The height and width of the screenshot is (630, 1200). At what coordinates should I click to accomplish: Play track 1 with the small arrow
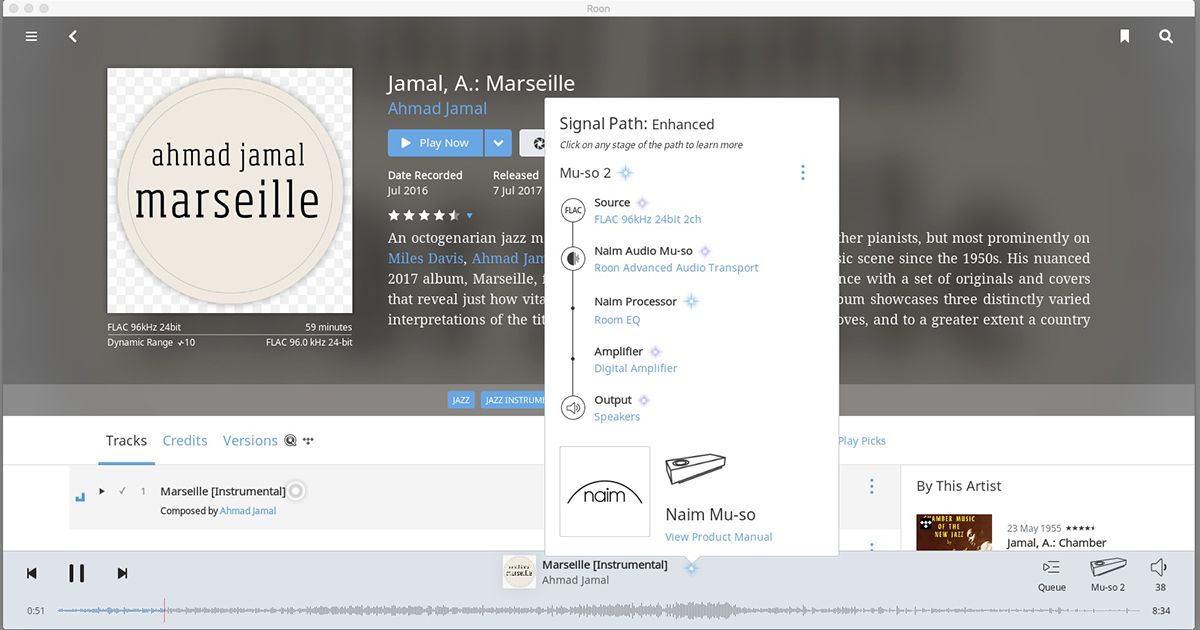[x=102, y=491]
